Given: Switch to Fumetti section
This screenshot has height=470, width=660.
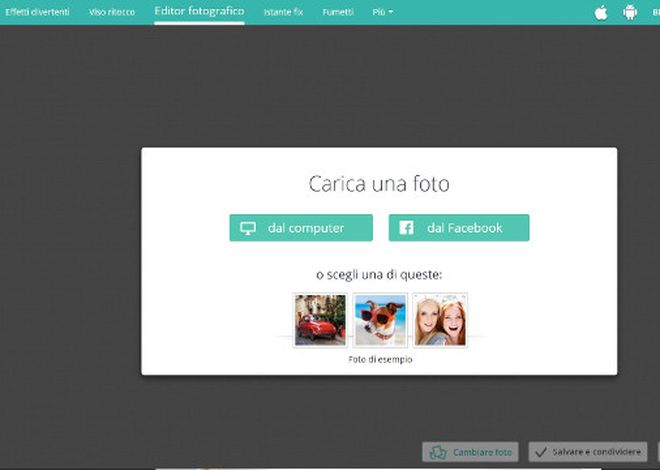Looking at the screenshot, I should pyautogui.click(x=338, y=12).
